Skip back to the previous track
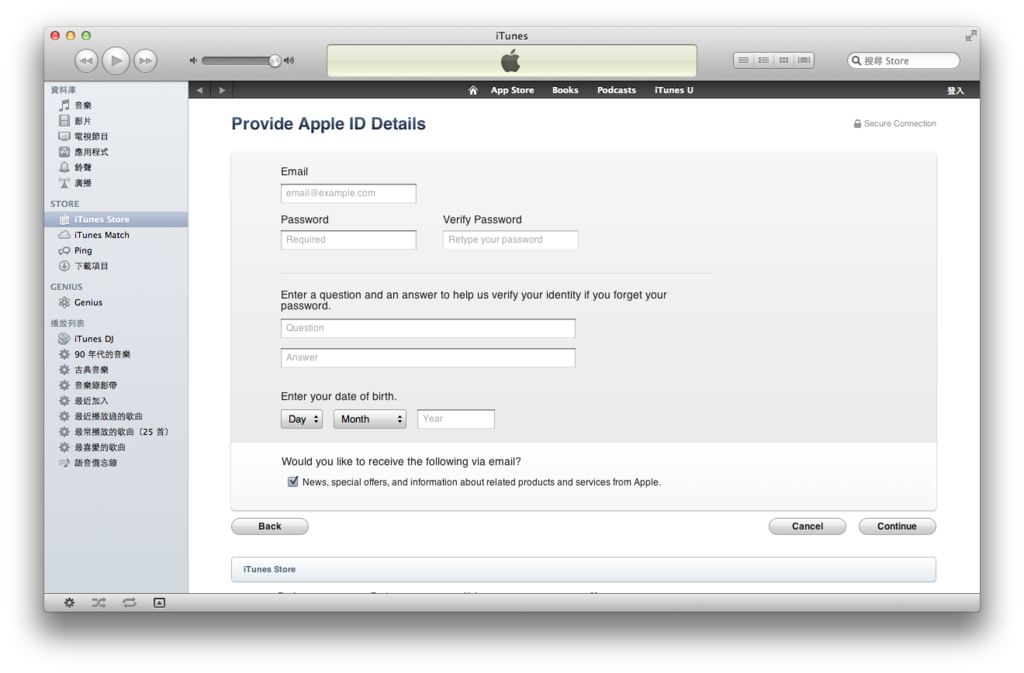This screenshot has width=1024, height=673. tap(86, 61)
